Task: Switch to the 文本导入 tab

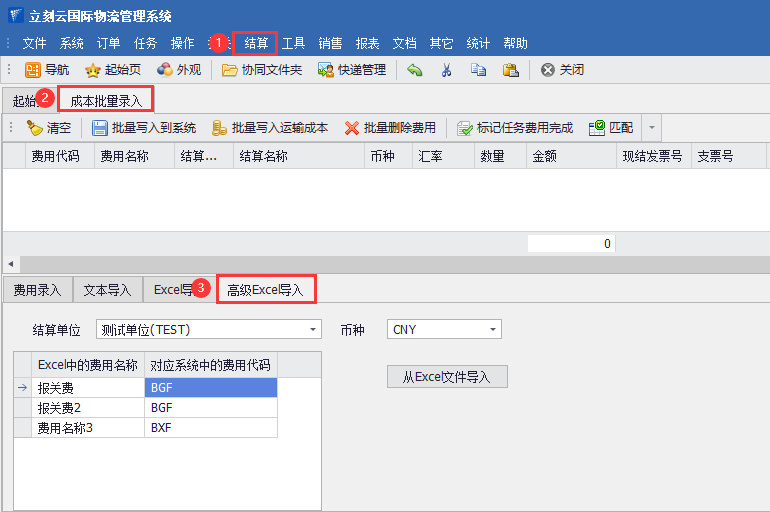Action: tap(107, 290)
